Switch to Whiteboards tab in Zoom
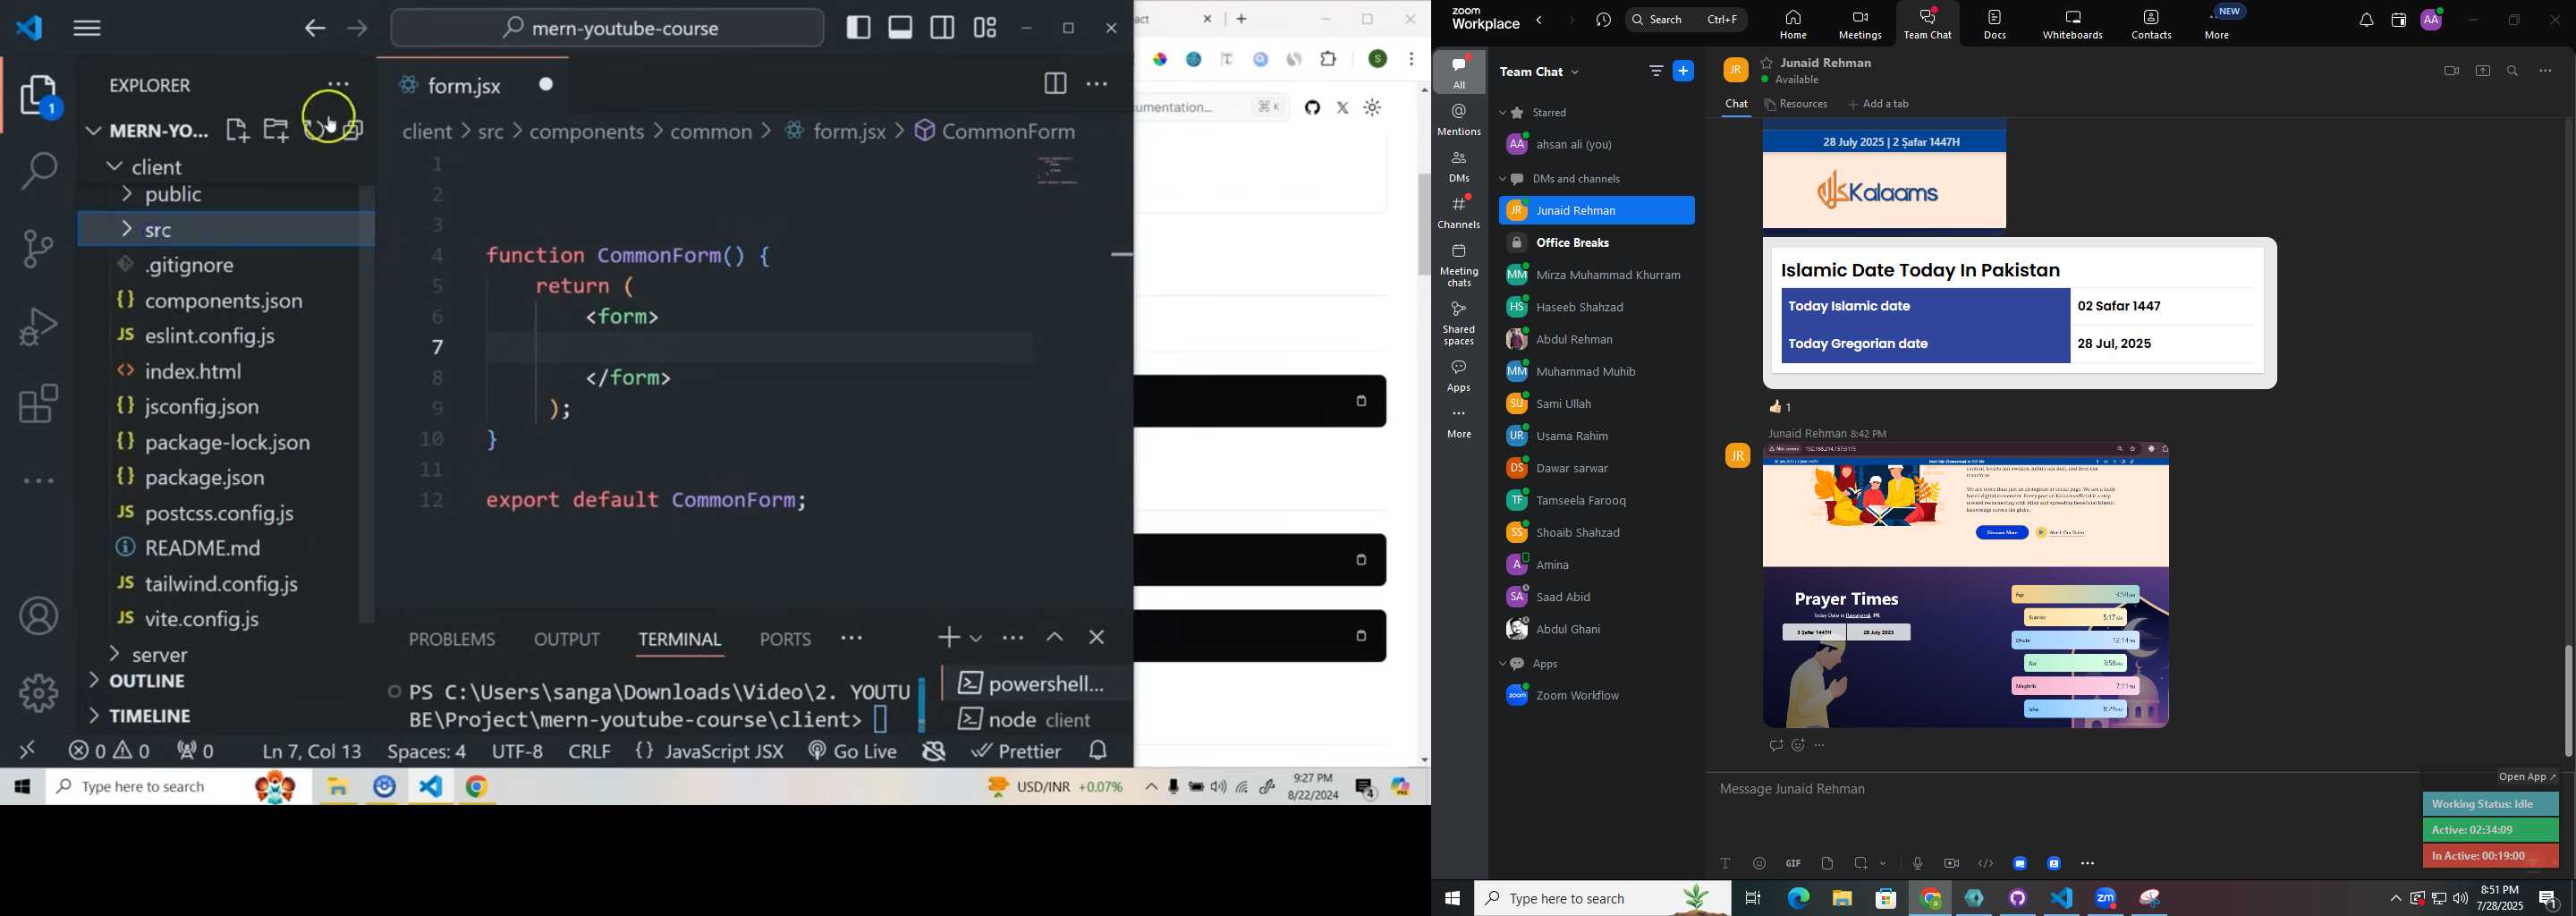Image resolution: width=2576 pixels, height=916 pixels. click(2073, 24)
